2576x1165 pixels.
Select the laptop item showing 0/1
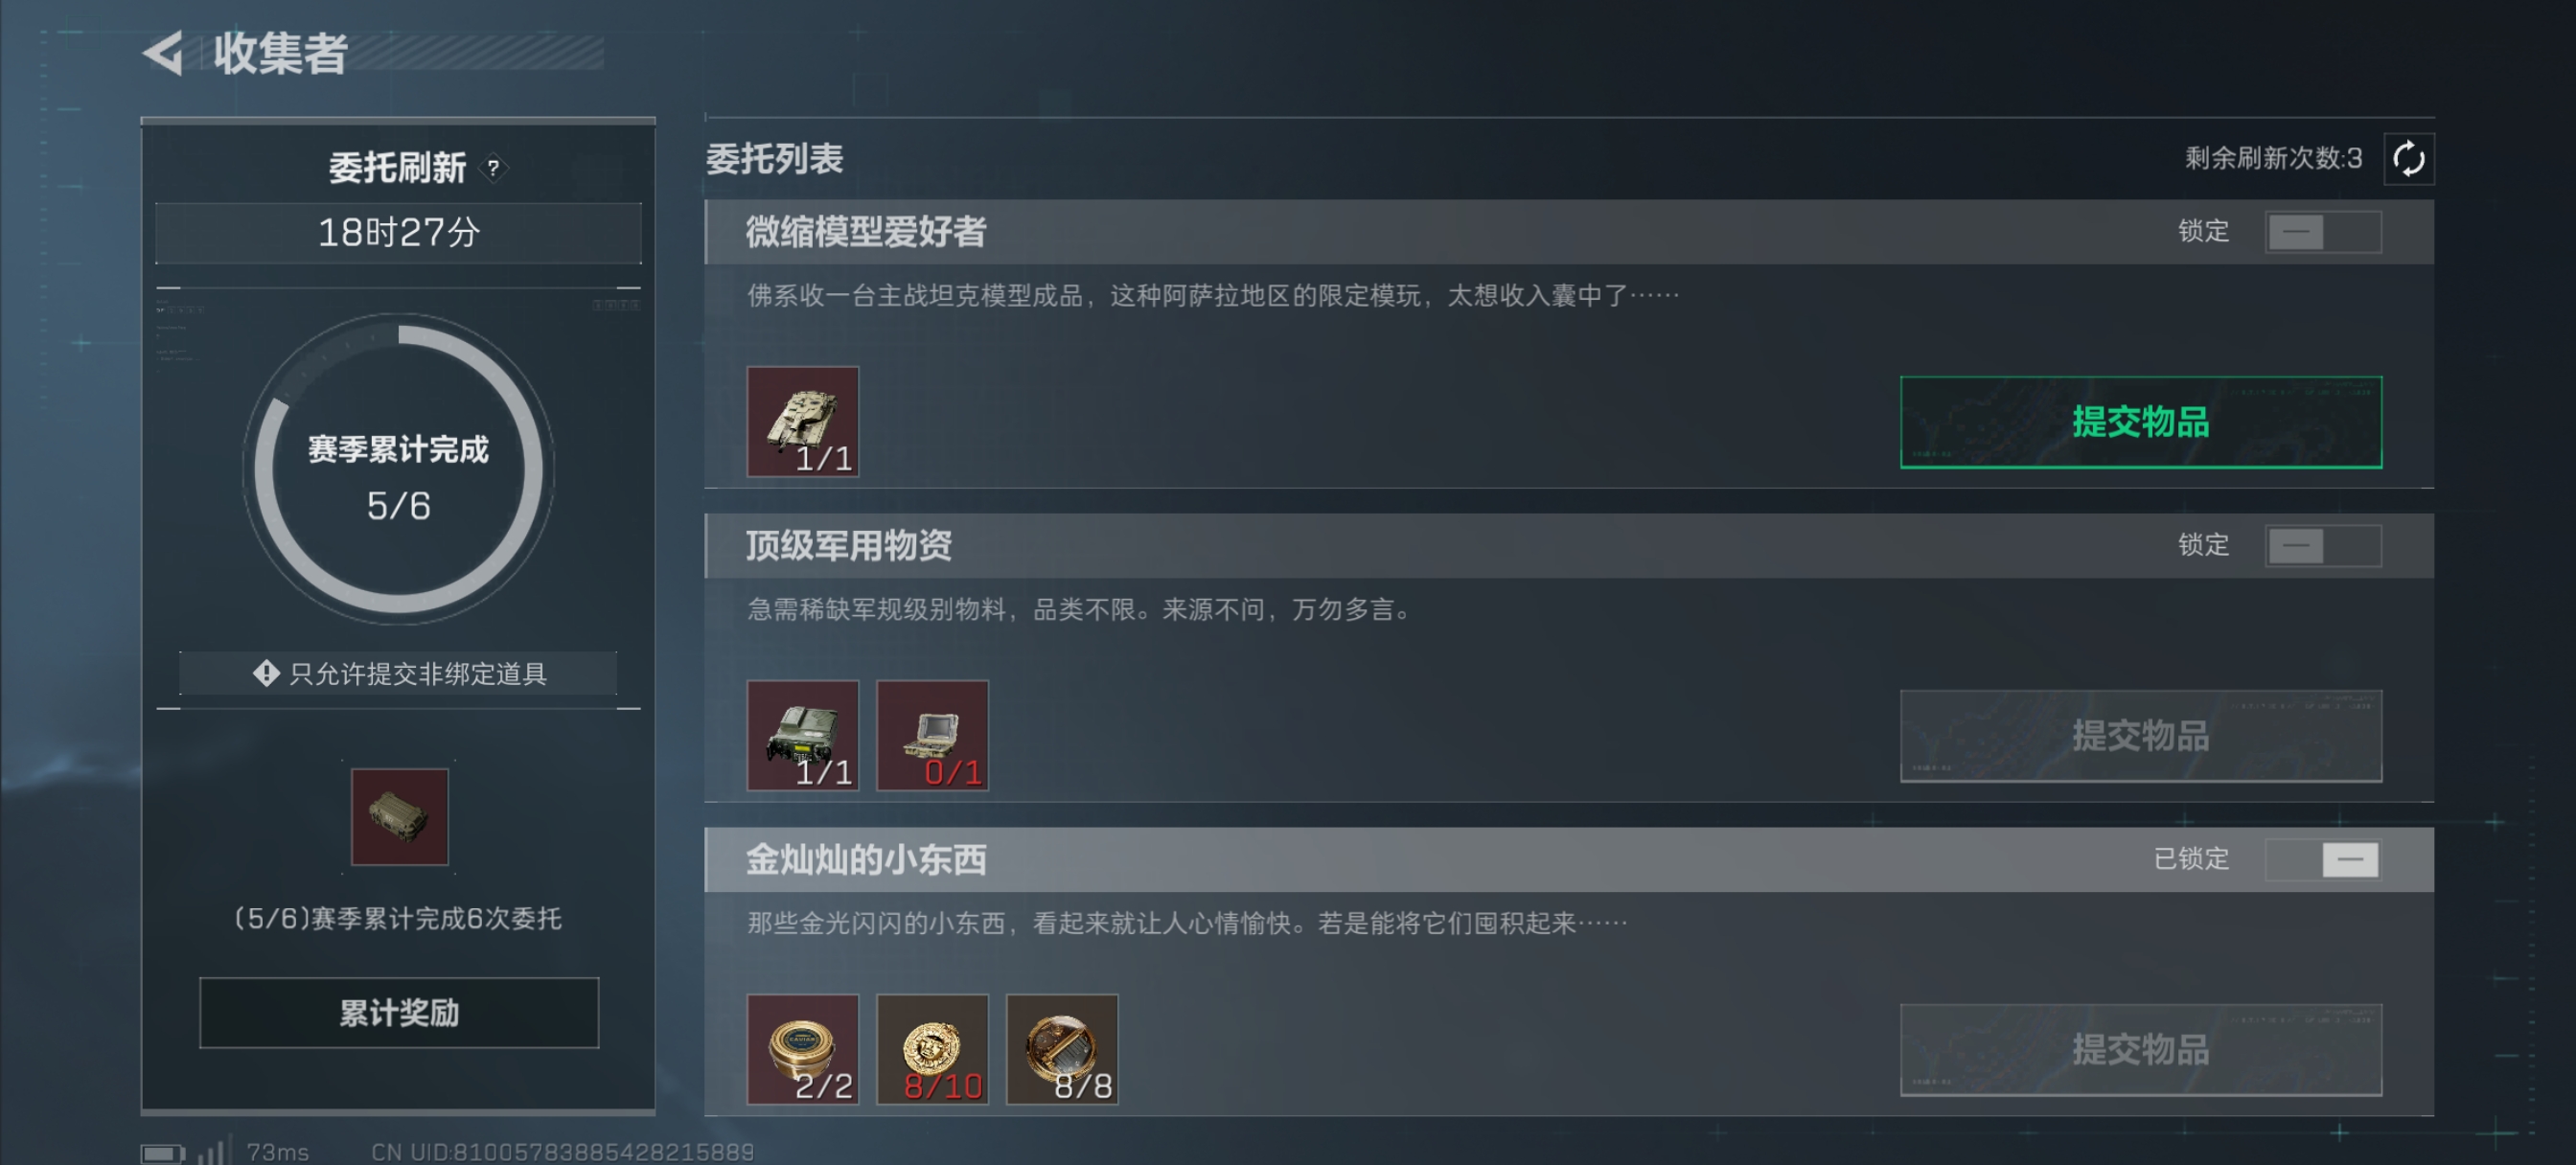(x=932, y=735)
